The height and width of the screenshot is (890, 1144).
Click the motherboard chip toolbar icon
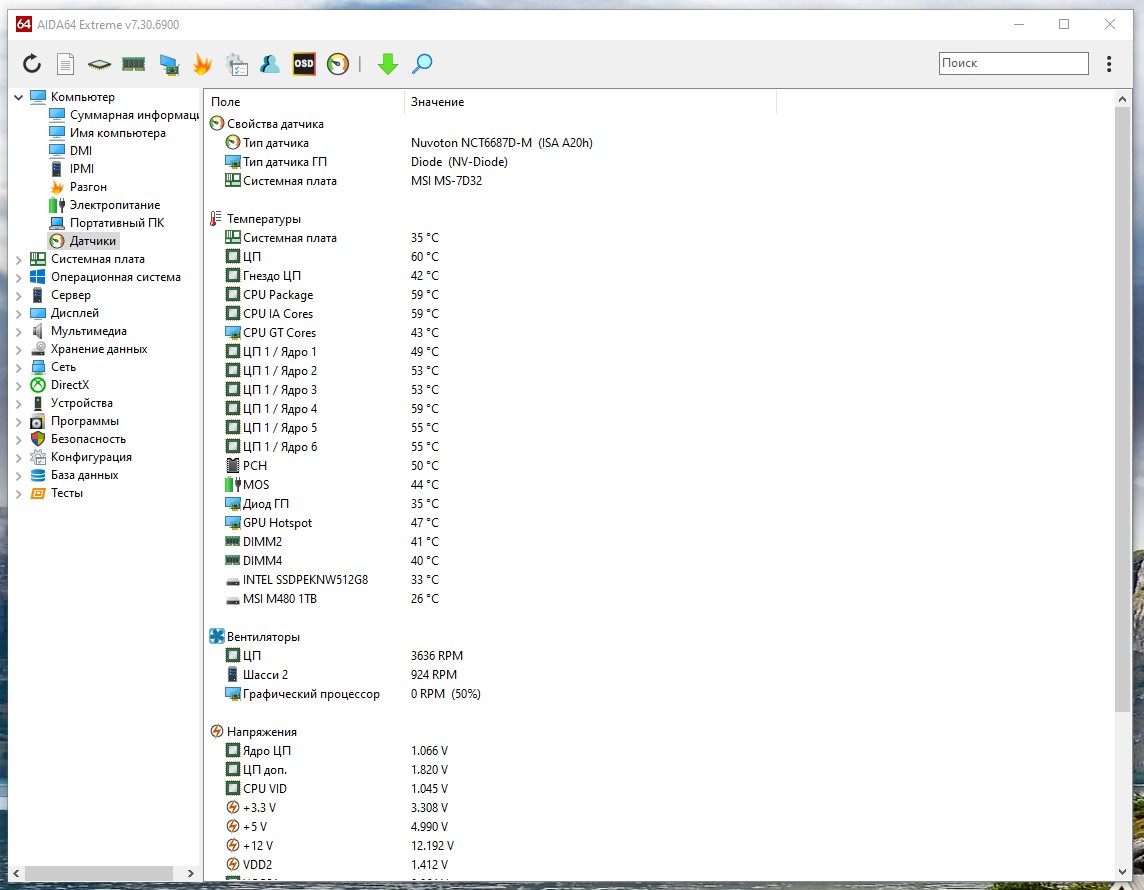click(99, 64)
